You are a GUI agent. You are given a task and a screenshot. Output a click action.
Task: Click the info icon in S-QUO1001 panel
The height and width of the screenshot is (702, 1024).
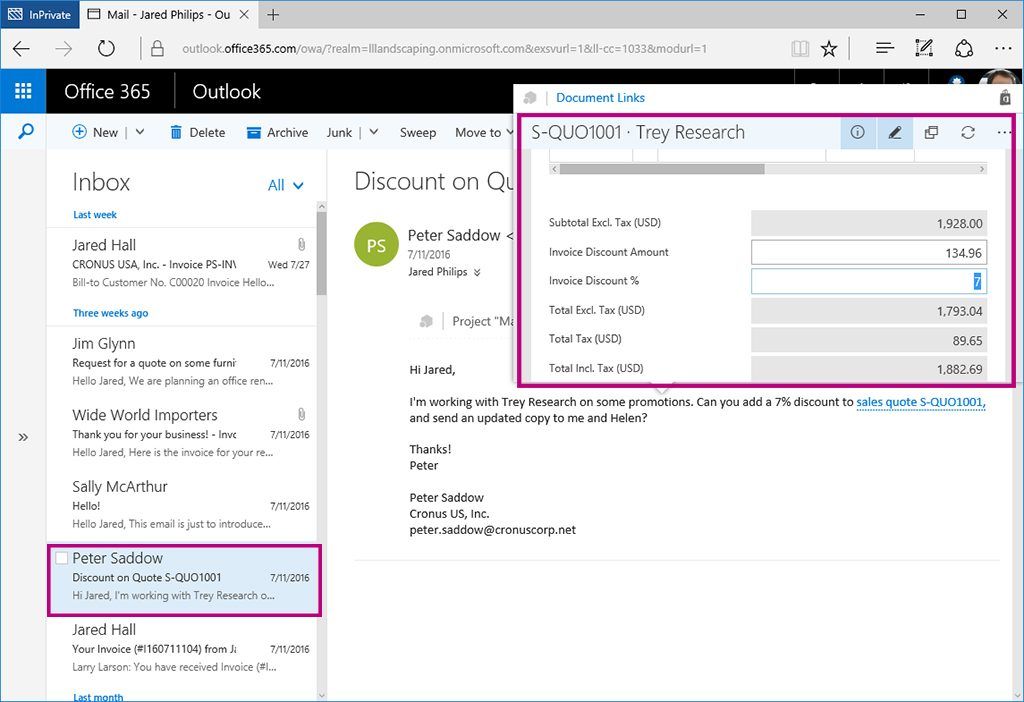857,133
